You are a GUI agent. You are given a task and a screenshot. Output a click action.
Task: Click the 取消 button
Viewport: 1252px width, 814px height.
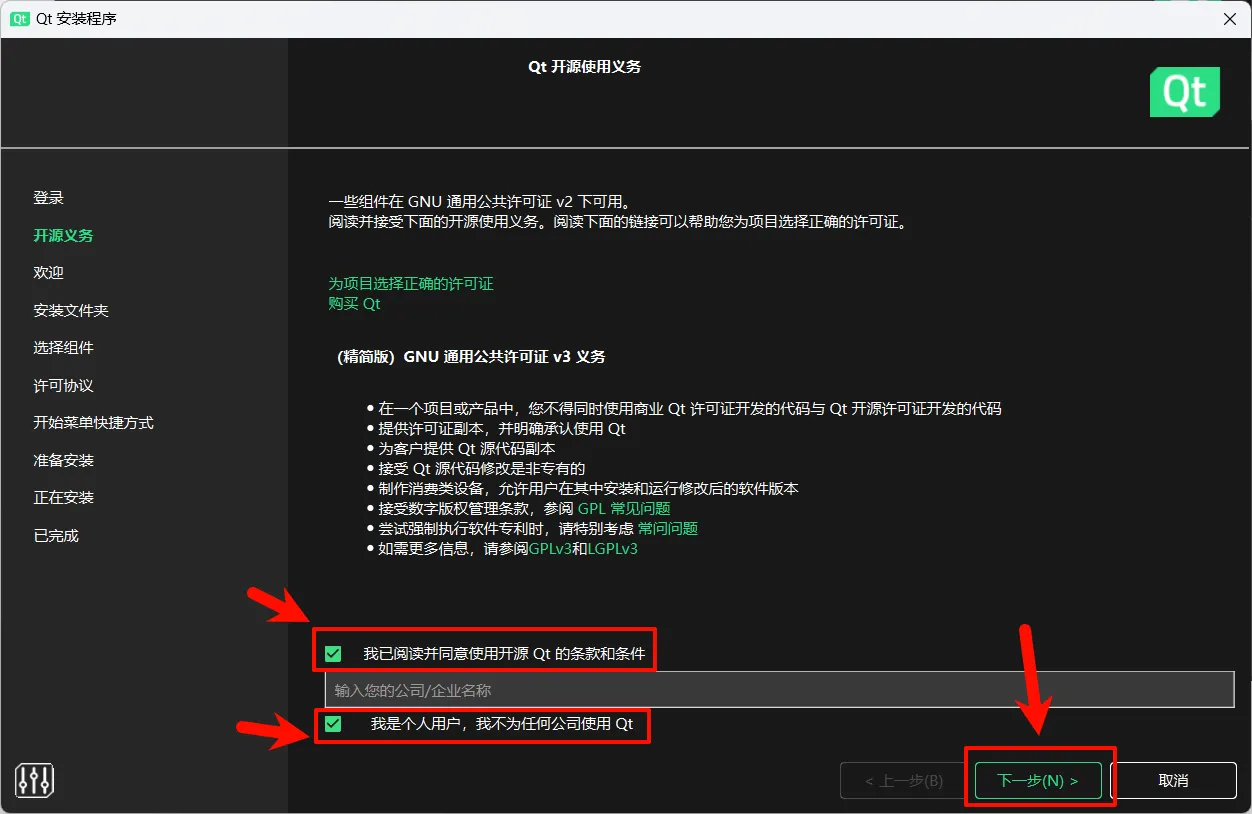point(1174,780)
